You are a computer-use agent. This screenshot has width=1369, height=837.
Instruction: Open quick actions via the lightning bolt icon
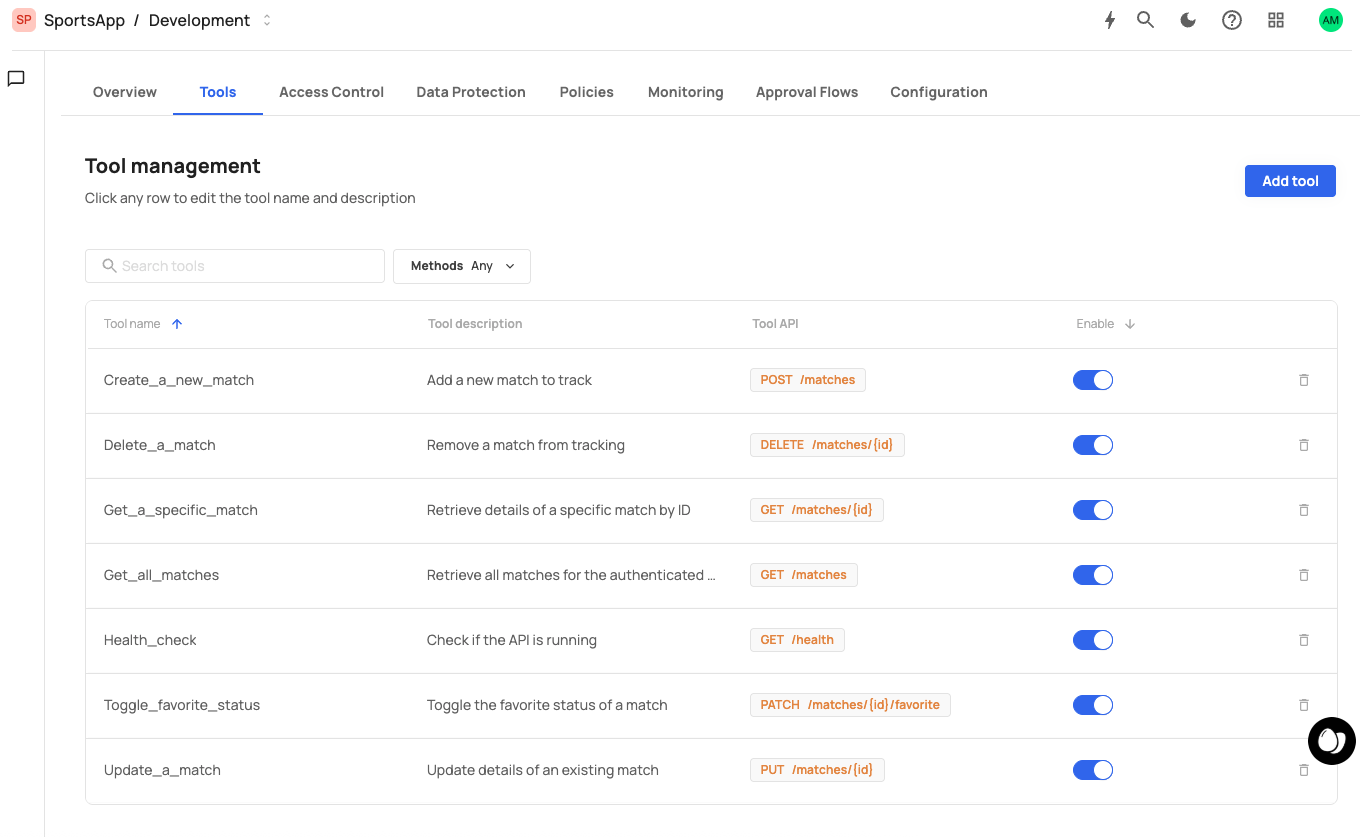1109,19
